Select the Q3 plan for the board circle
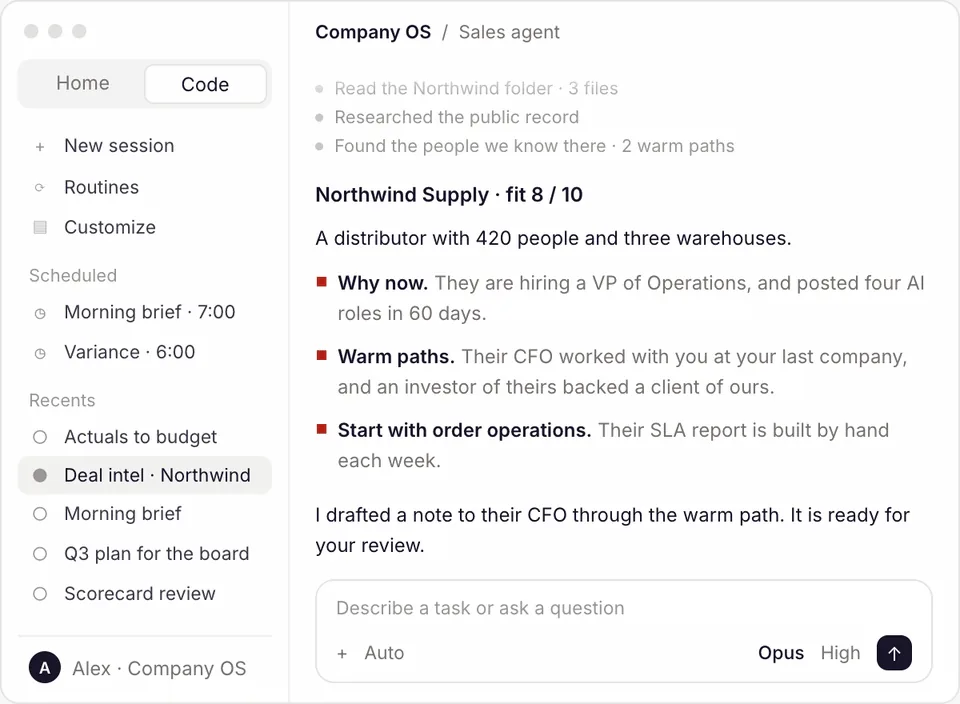 tap(40, 554)
